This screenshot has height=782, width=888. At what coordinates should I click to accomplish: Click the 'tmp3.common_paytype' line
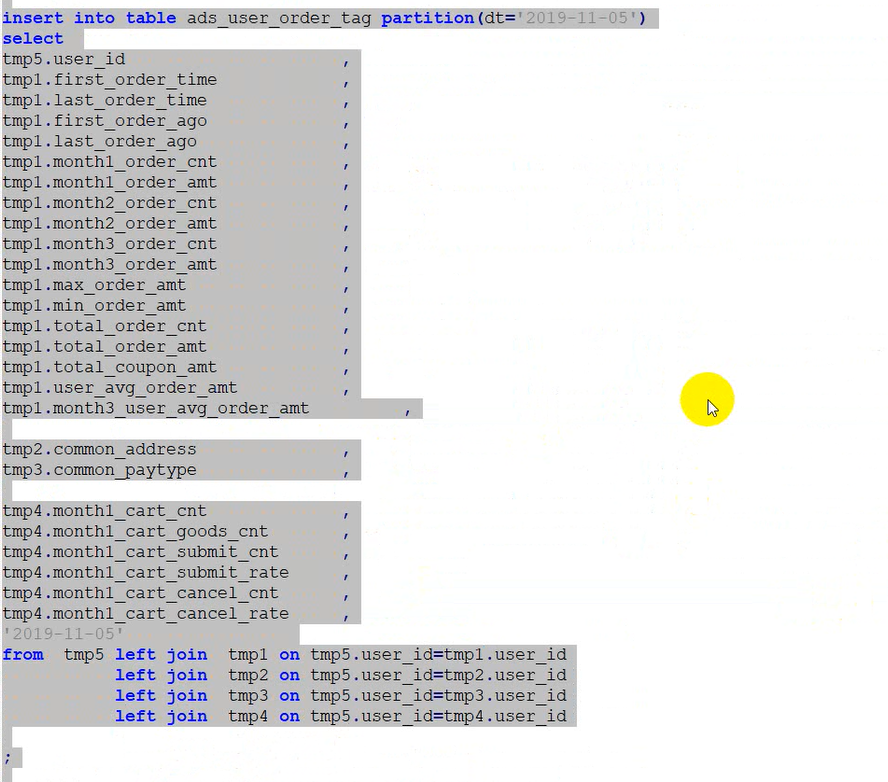(99, 470)
